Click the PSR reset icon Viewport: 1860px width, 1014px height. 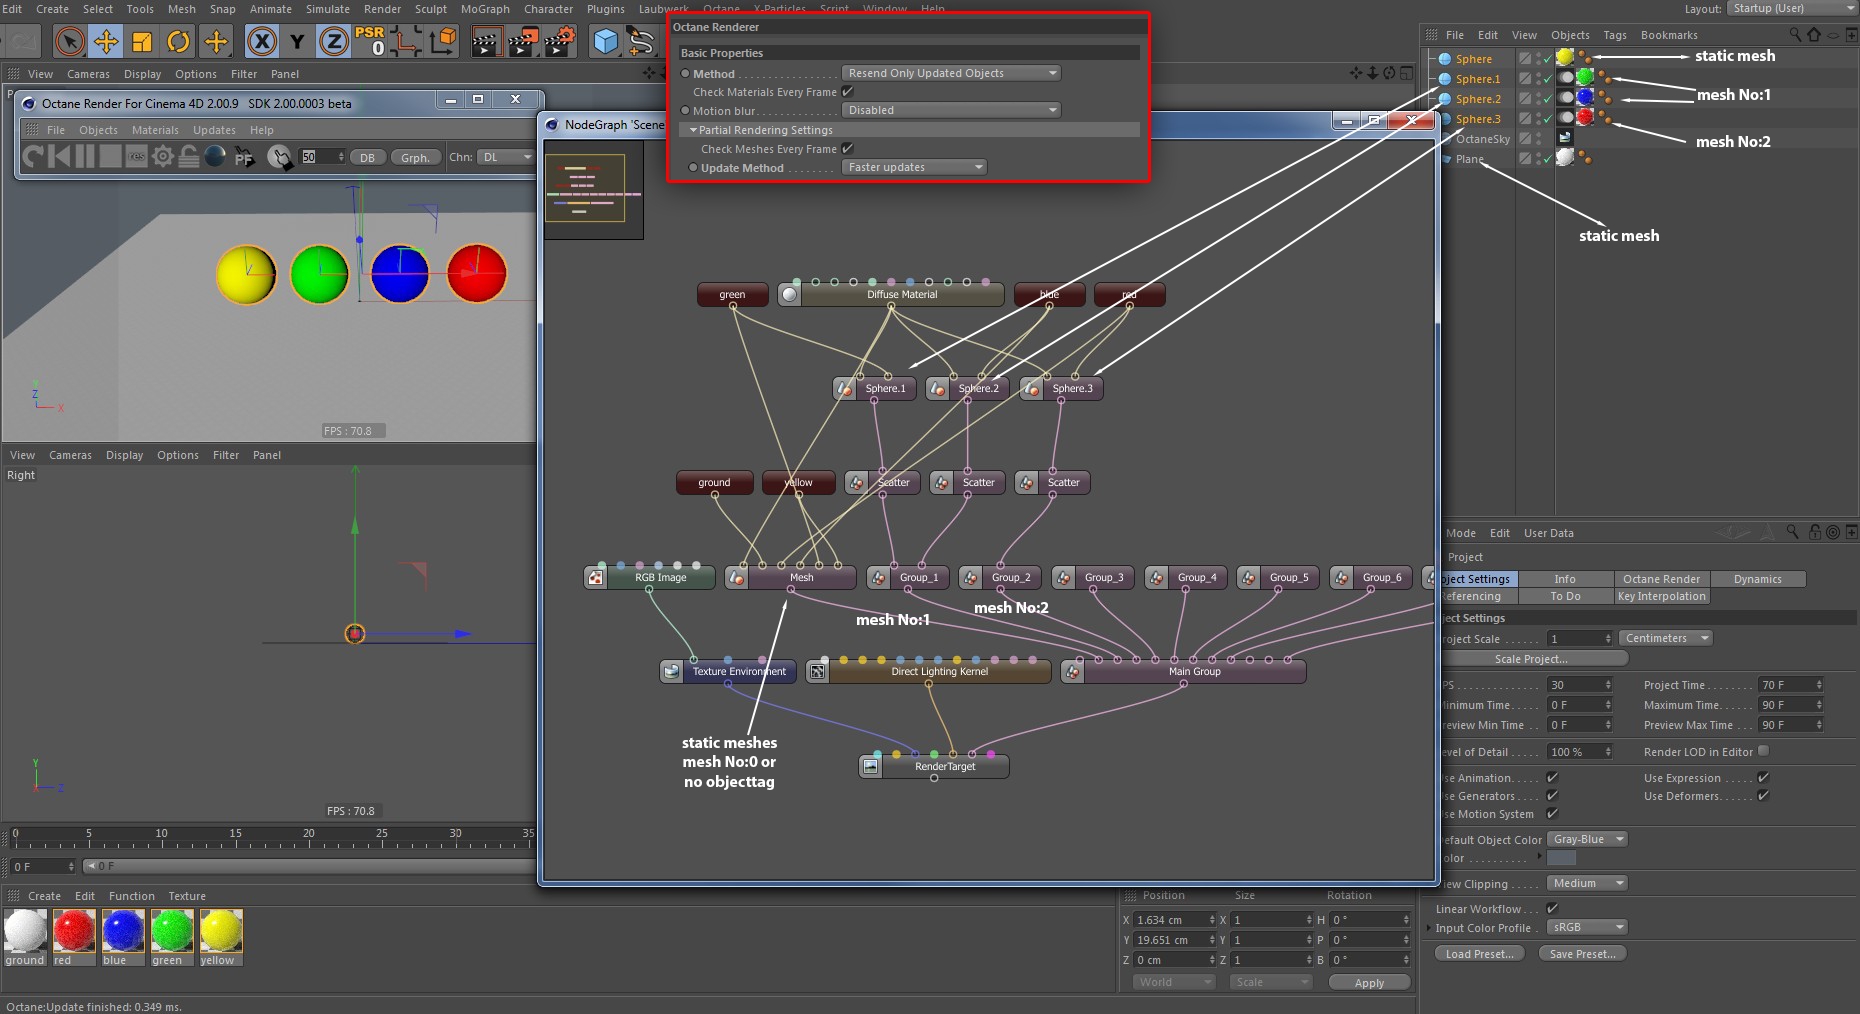click(x=370, y=40)
